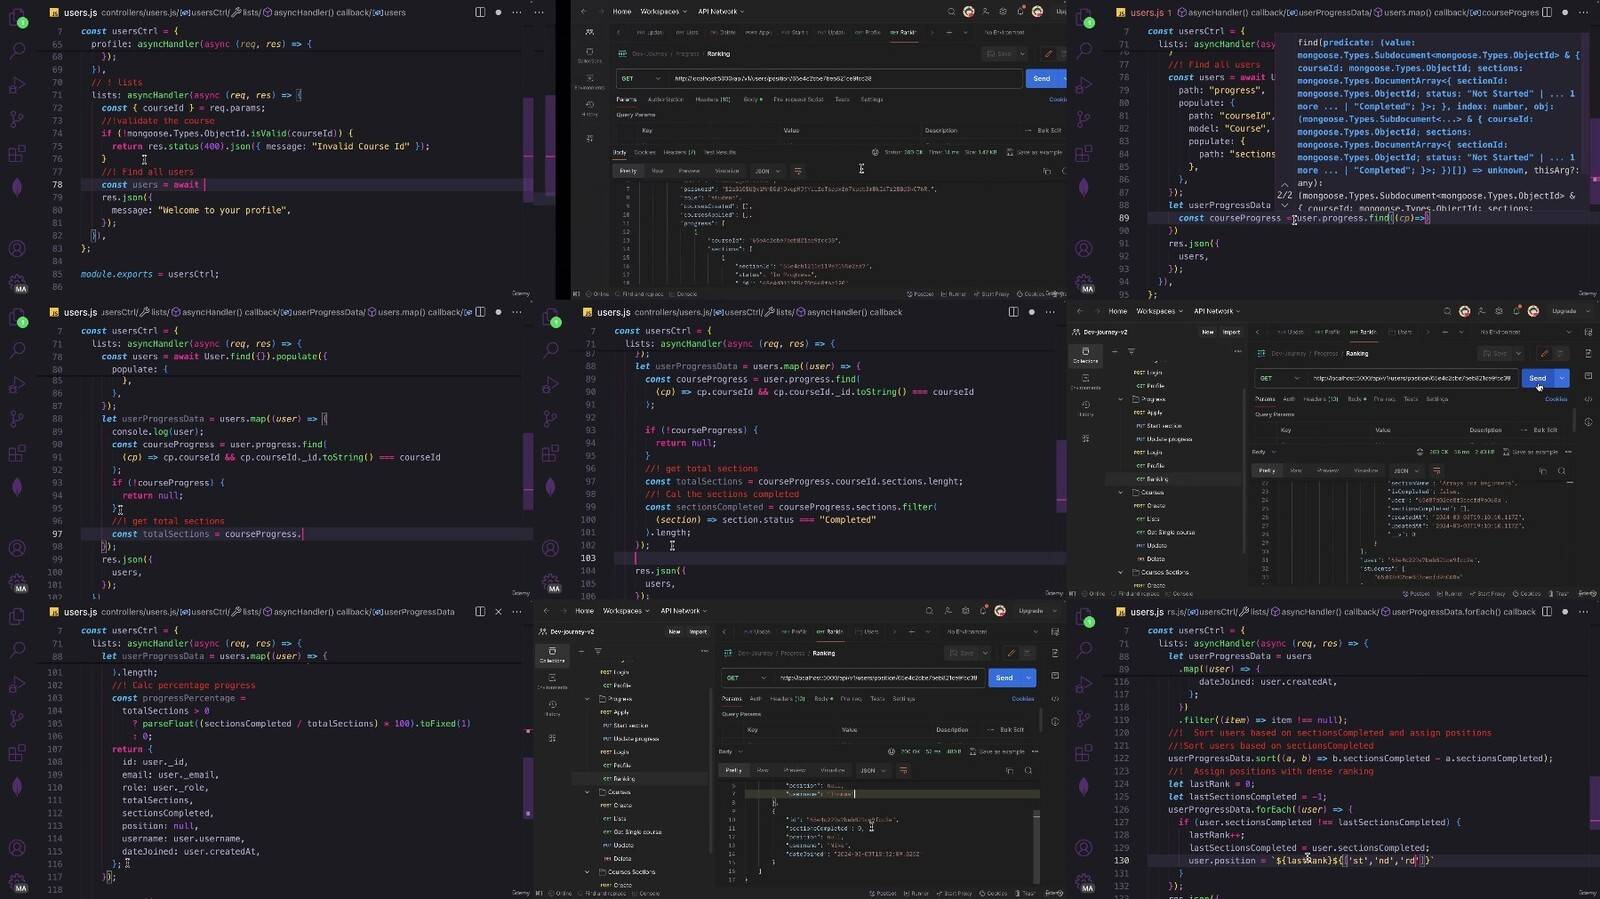
Task: Collapse Courses Sections folder in Postman showing createdAt
Action: pyautogui.click(x=1121, y=572)
